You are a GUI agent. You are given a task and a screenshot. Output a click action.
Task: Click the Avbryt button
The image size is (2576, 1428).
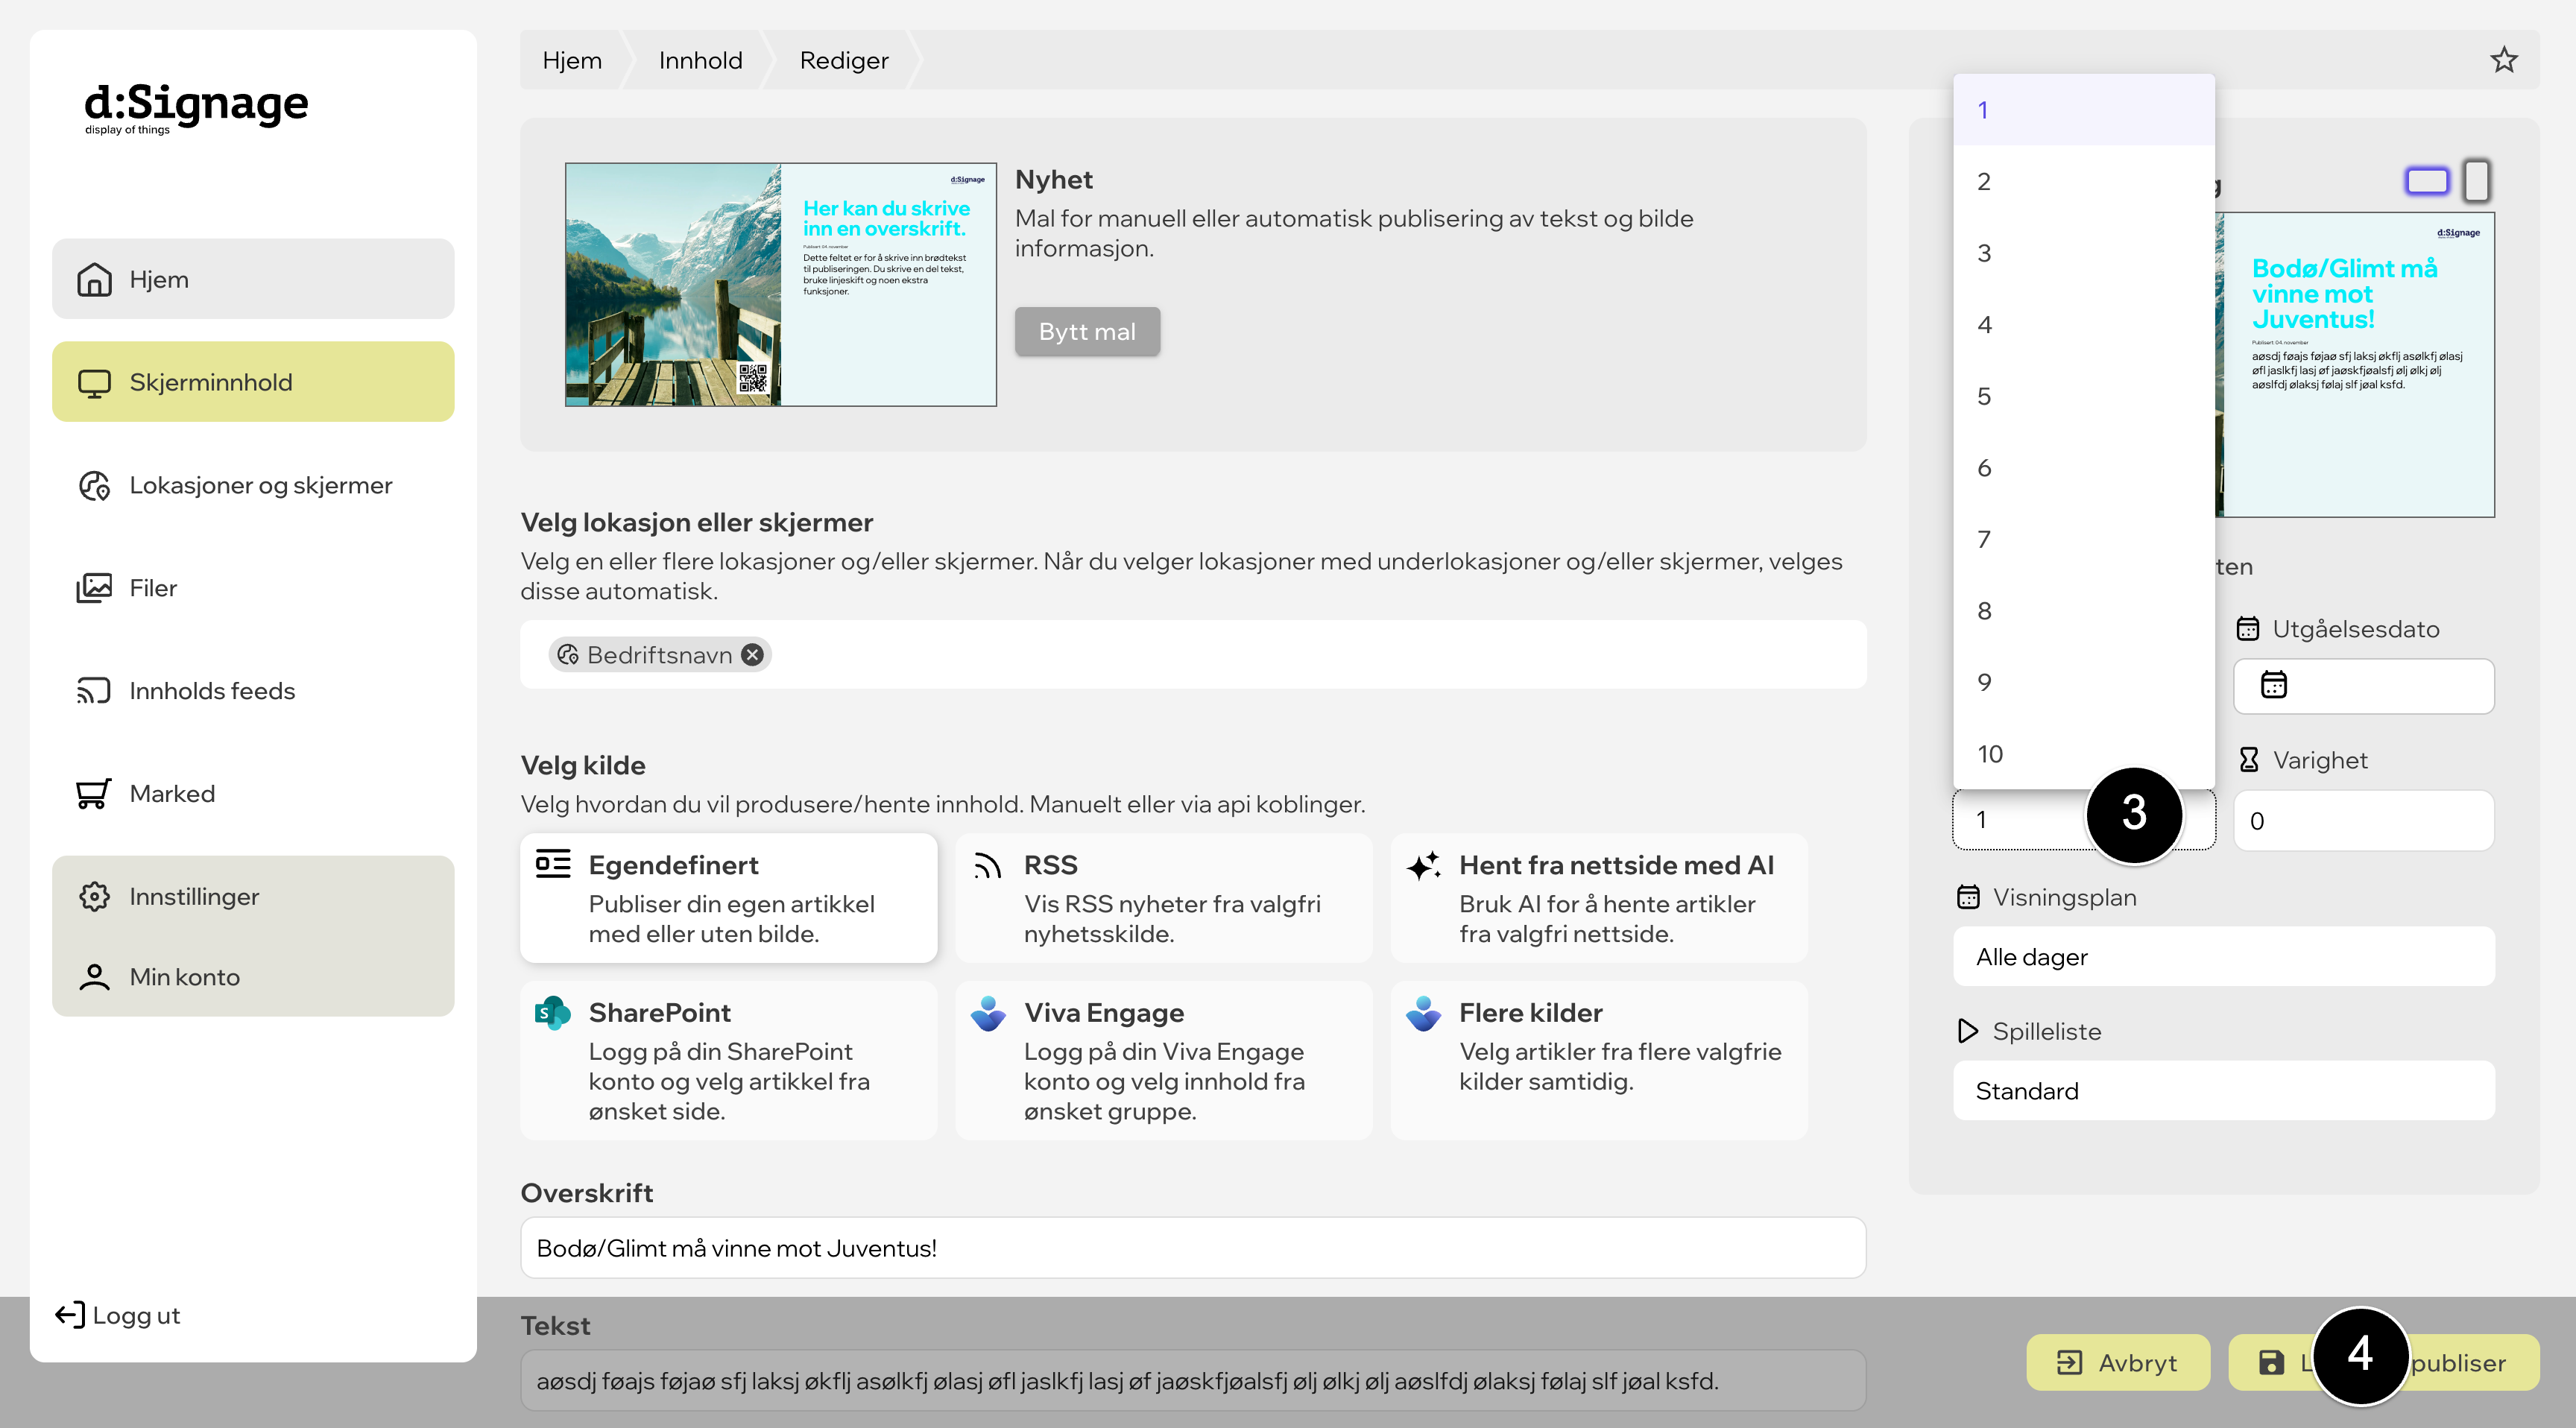[2118, 1363]
